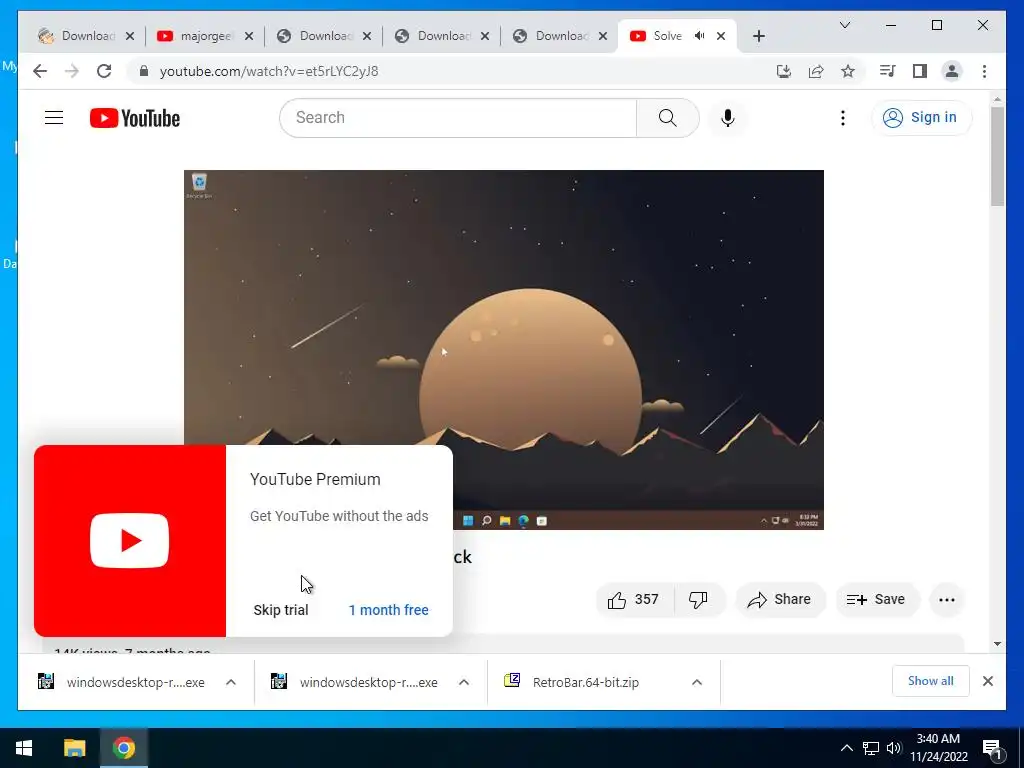Click Sign in button

[x=921, y=118]
